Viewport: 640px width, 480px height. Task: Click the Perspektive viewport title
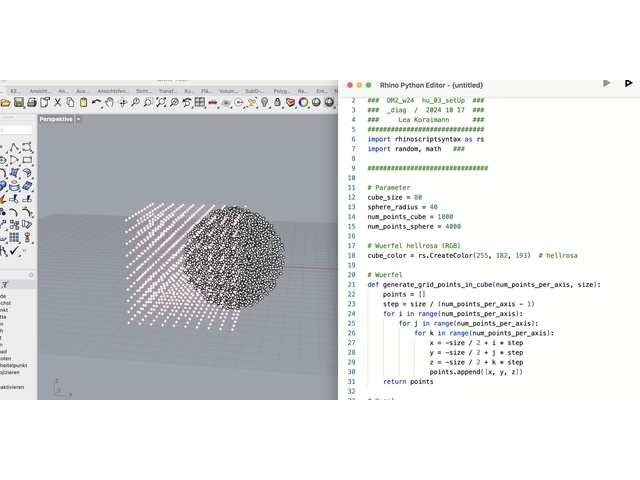(x=56, y=119)
